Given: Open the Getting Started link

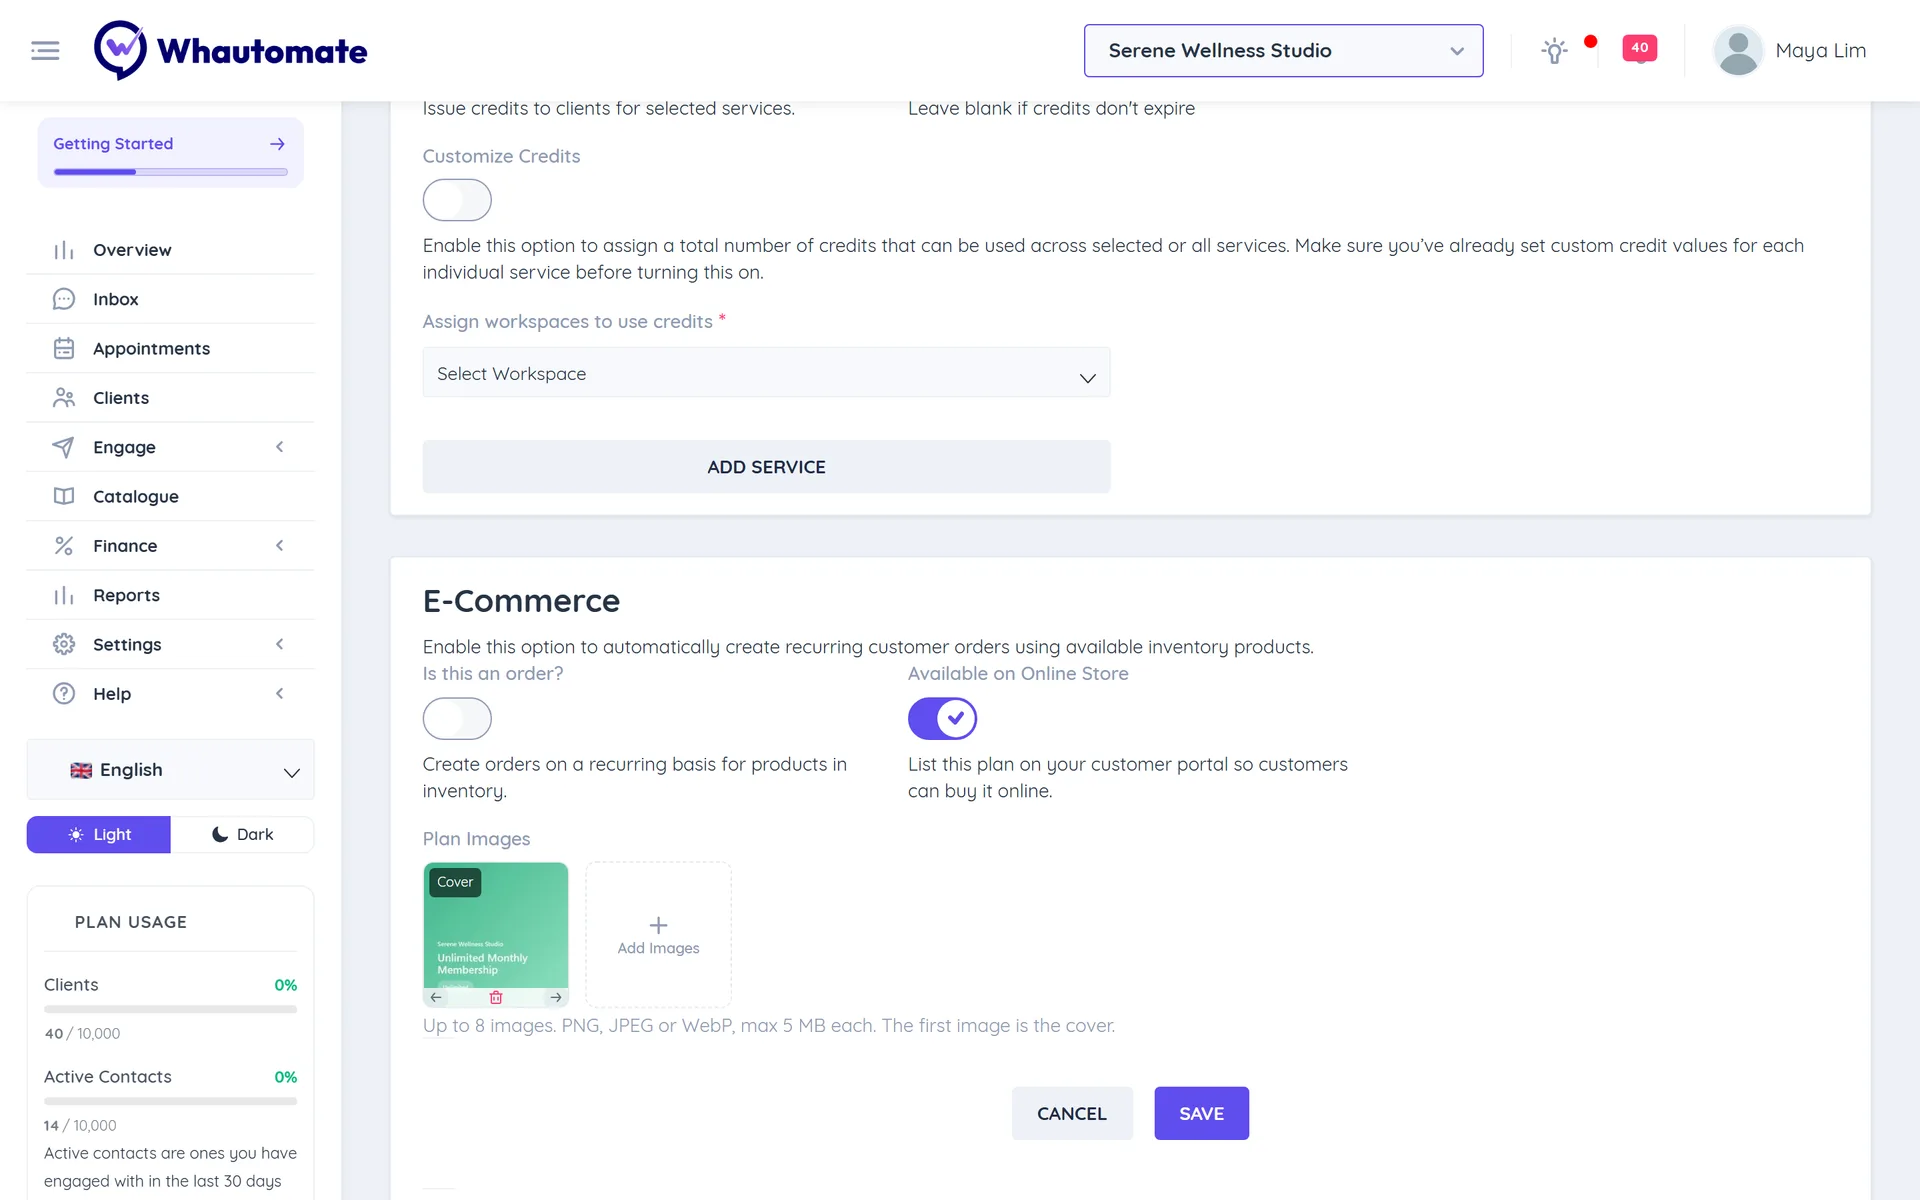Looking at the screenshot, I should coord(171,152).
